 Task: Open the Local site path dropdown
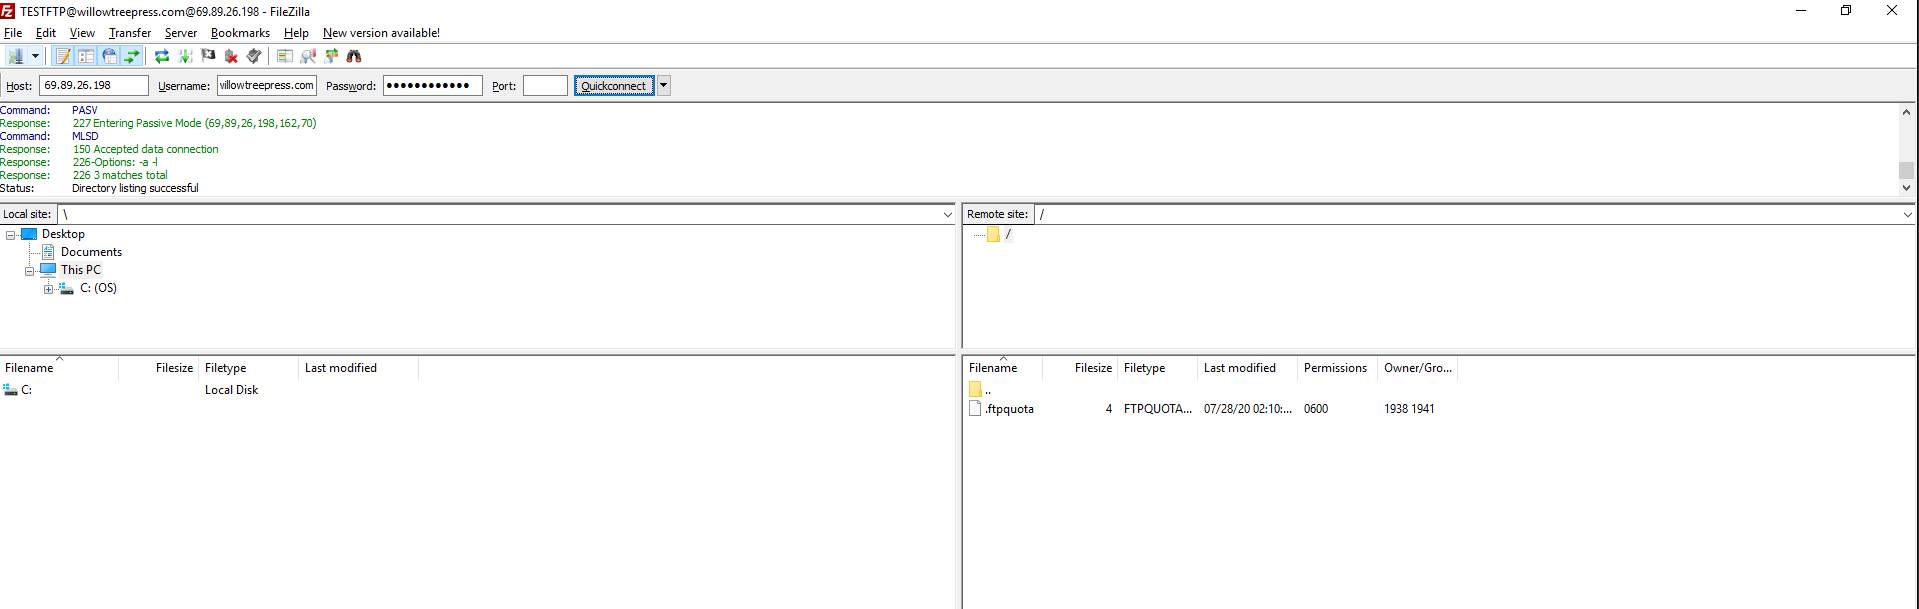coord(947,214)
